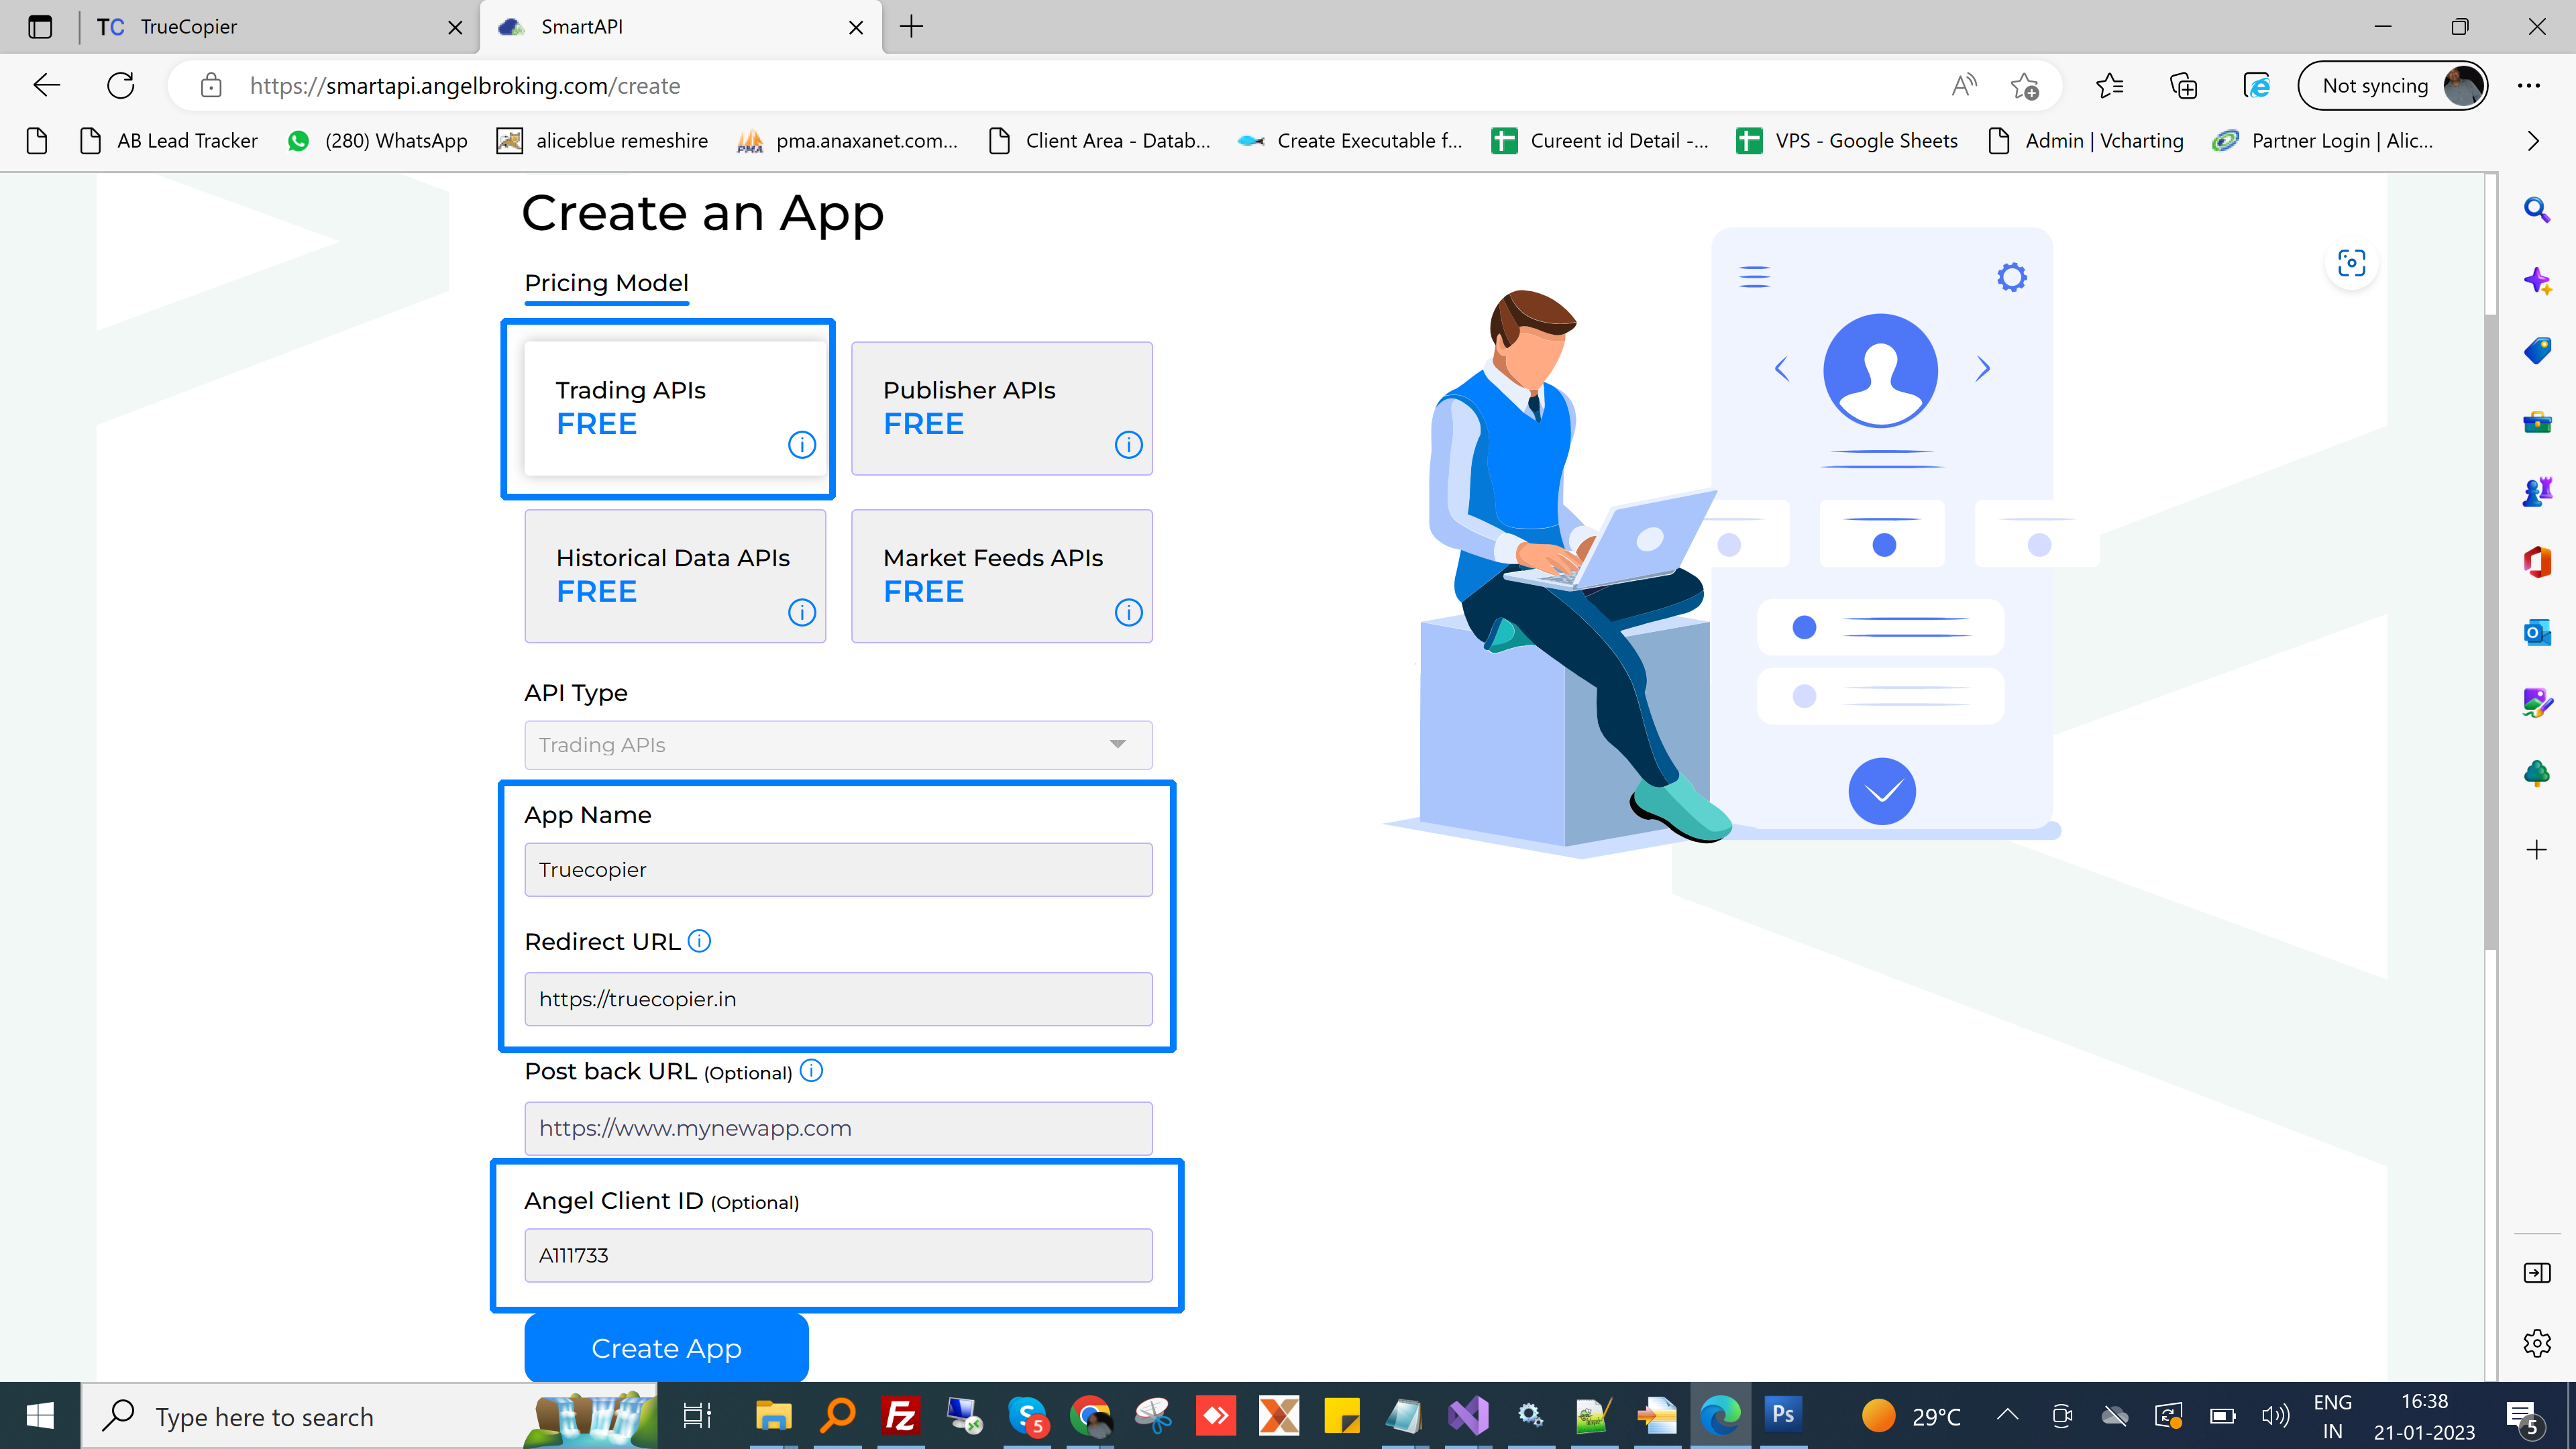The width and height of the screenshot is (2576, 1449).
Task: Open aliceblue remeshire bookmark
Action: pos(602,141)
